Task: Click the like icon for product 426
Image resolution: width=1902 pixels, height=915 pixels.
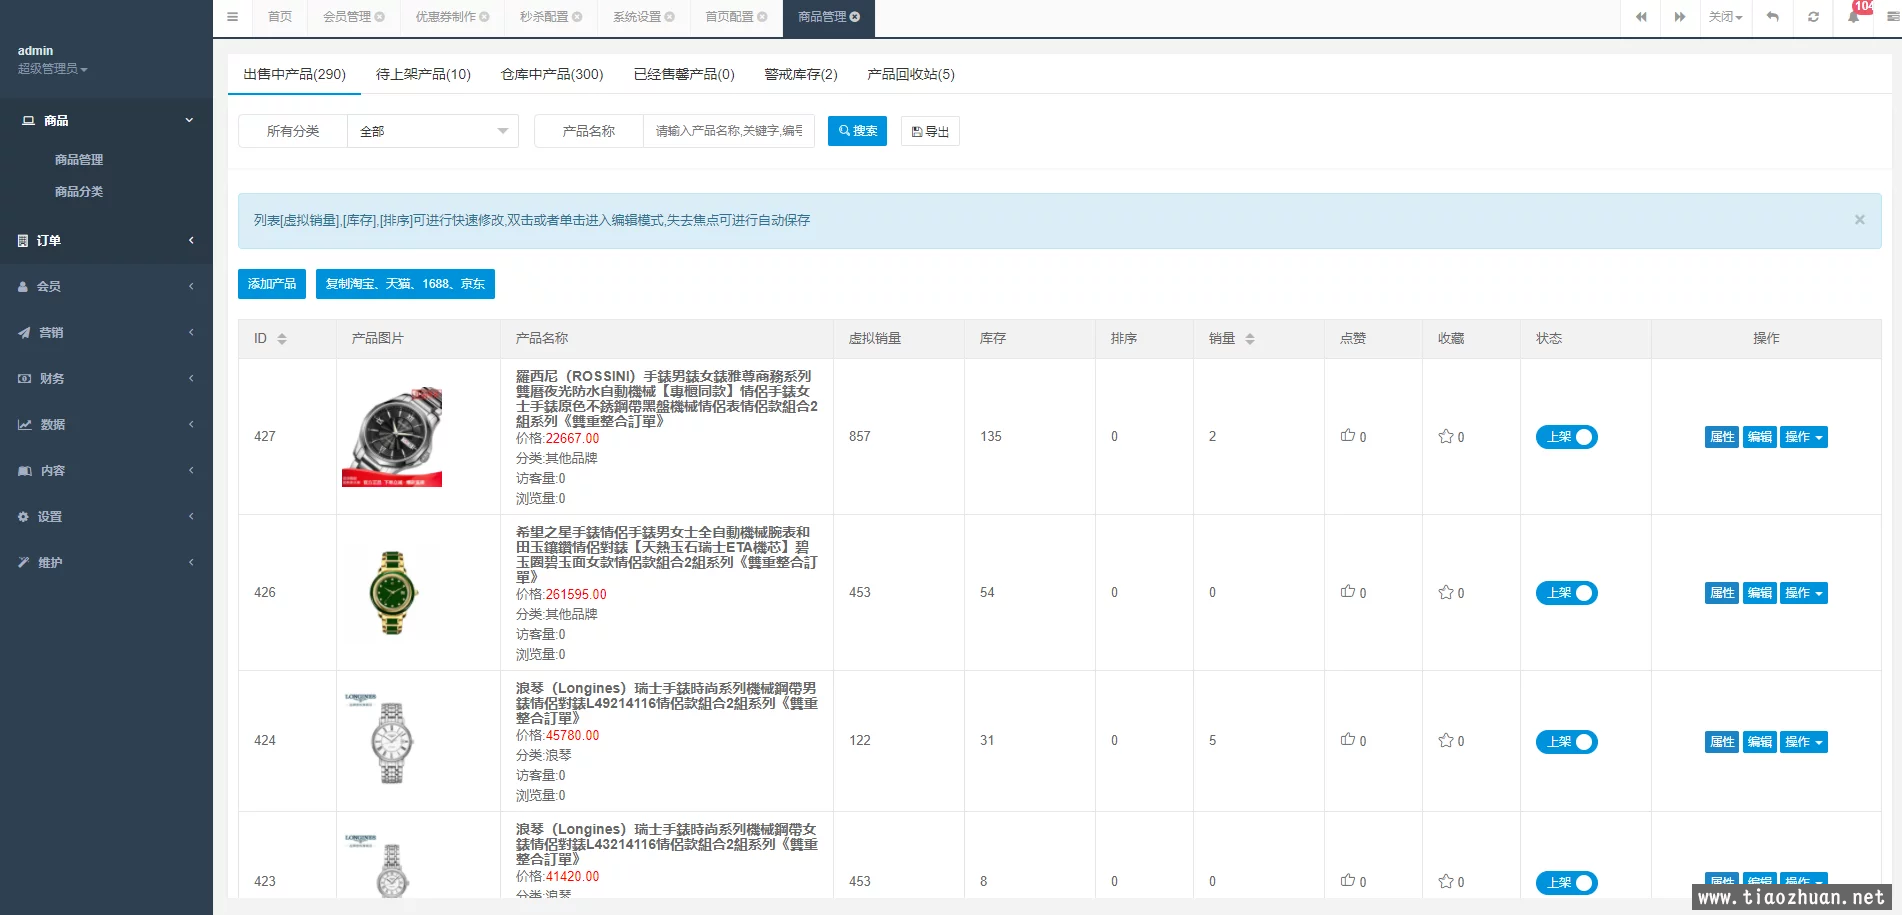Action: pyautogui.click(x=1348, y=592)
